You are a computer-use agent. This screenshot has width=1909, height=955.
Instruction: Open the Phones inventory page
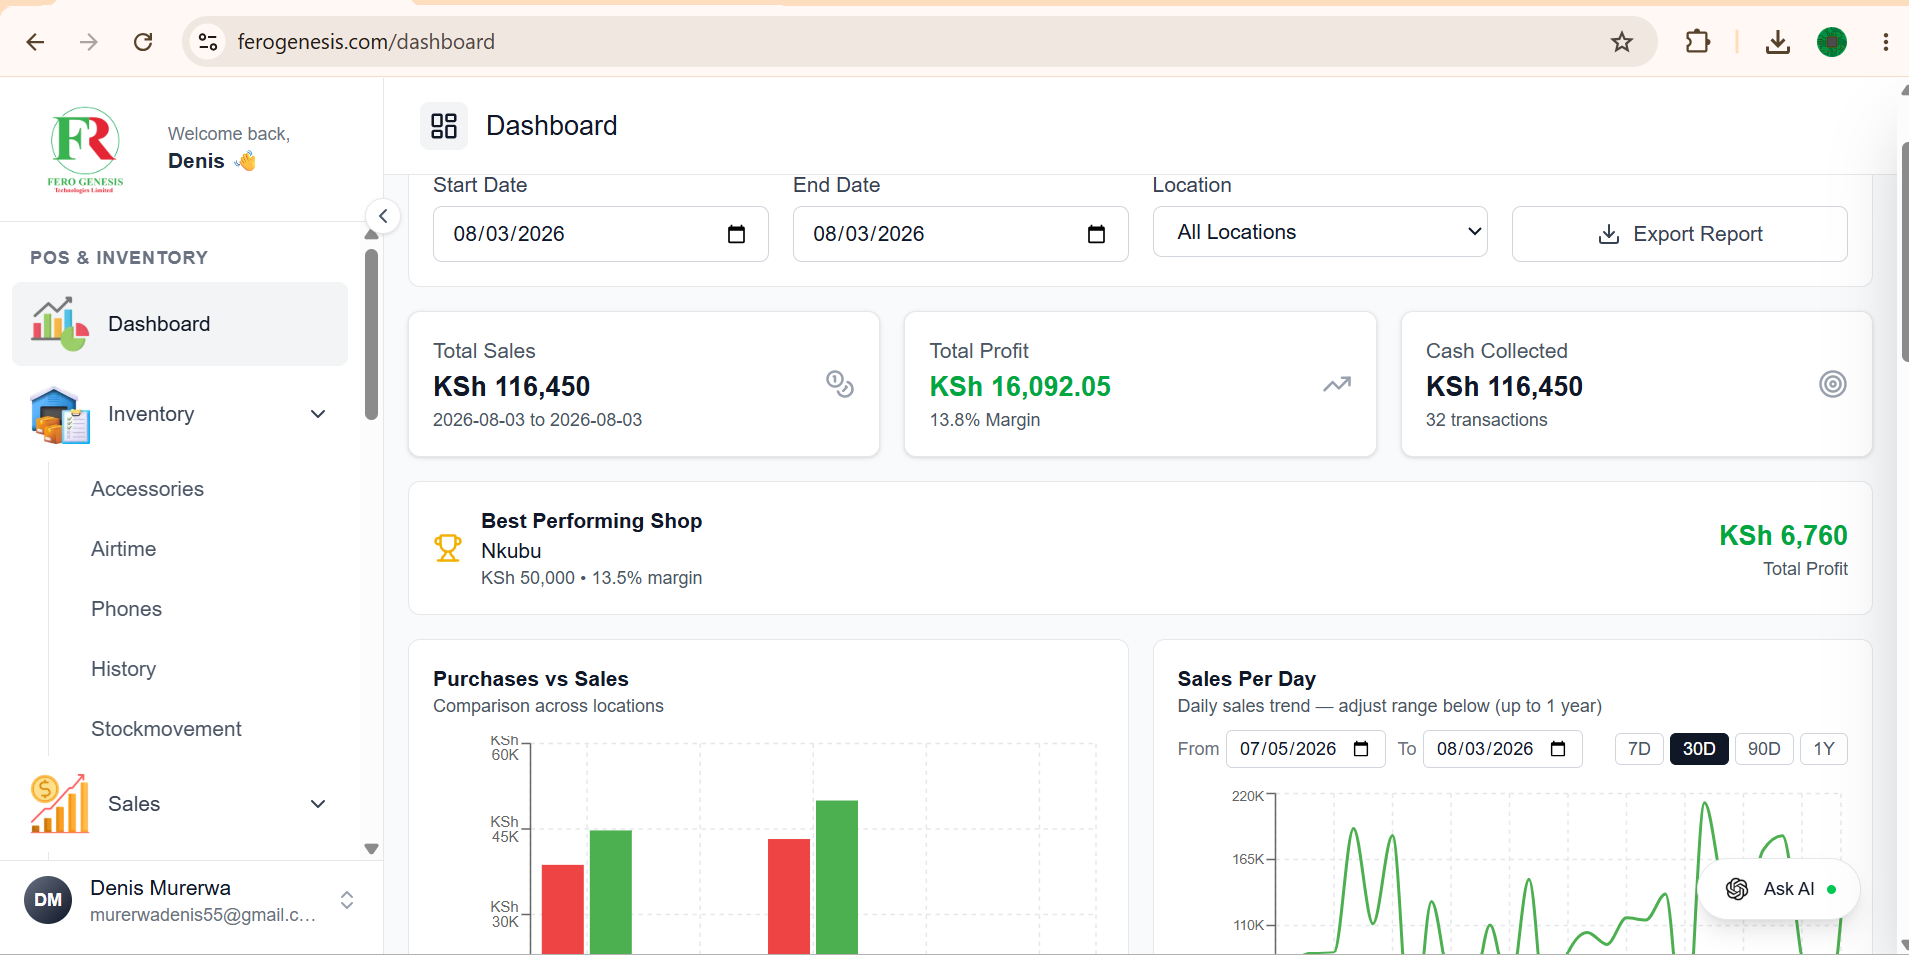(x=126, y=609)
